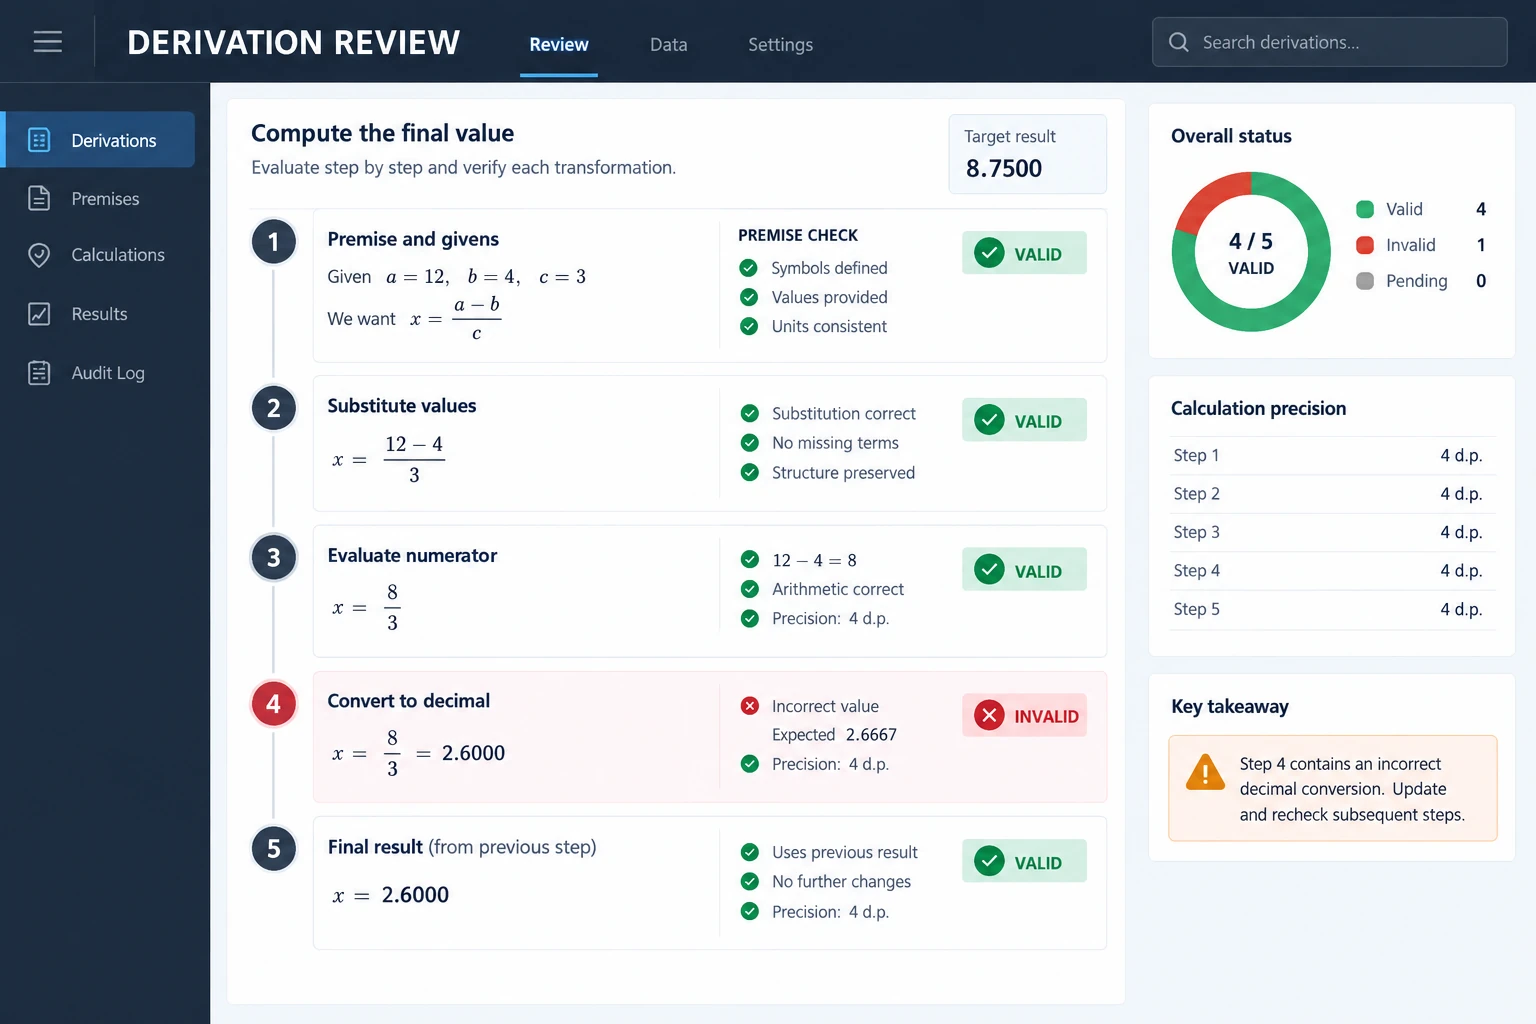1536x1024 pixels.
Task: Click the INVALID badge on step 4
Action: coord(1024,715)
